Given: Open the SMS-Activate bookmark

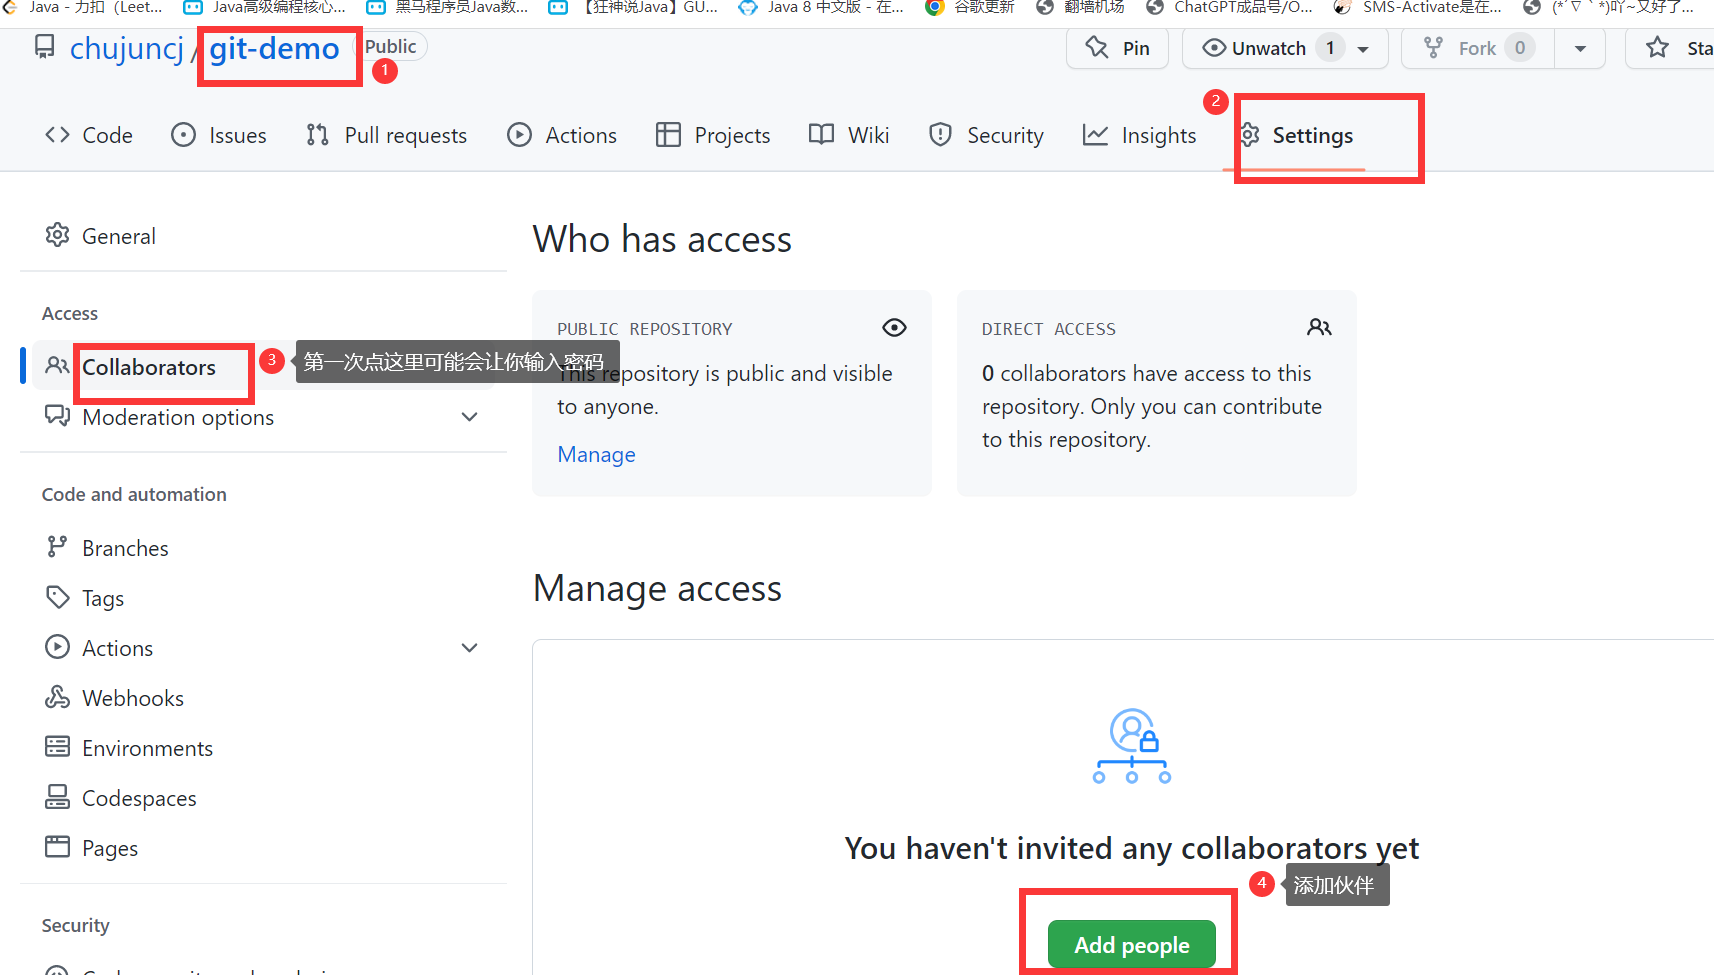Looking at the screenshot, I should point(1418,7).
